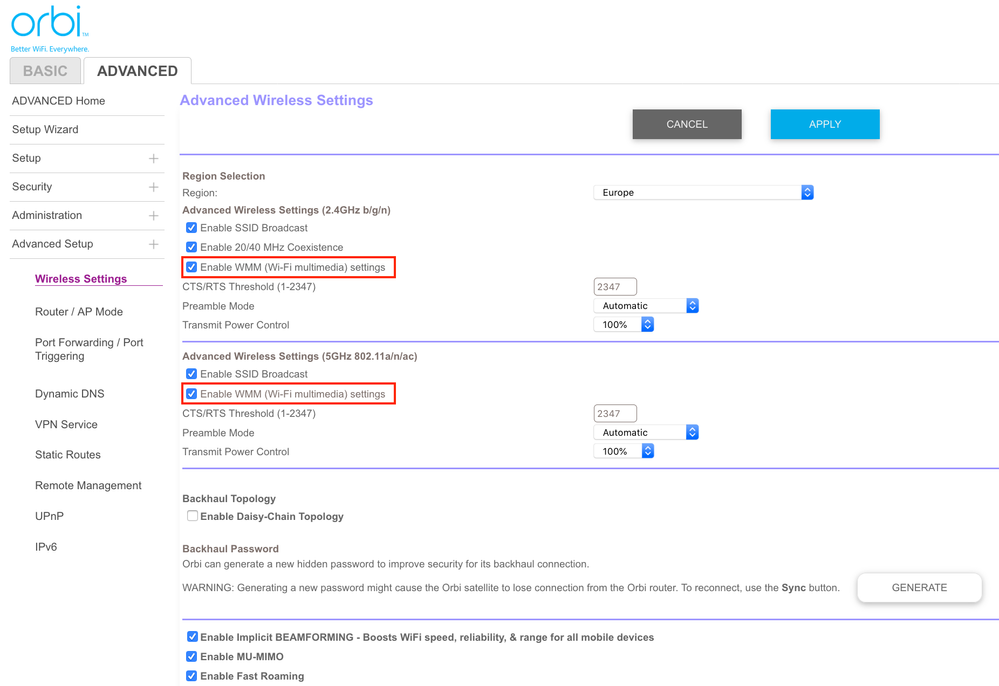
Task: Click the APPLY button
Action: tap(824, 124)
